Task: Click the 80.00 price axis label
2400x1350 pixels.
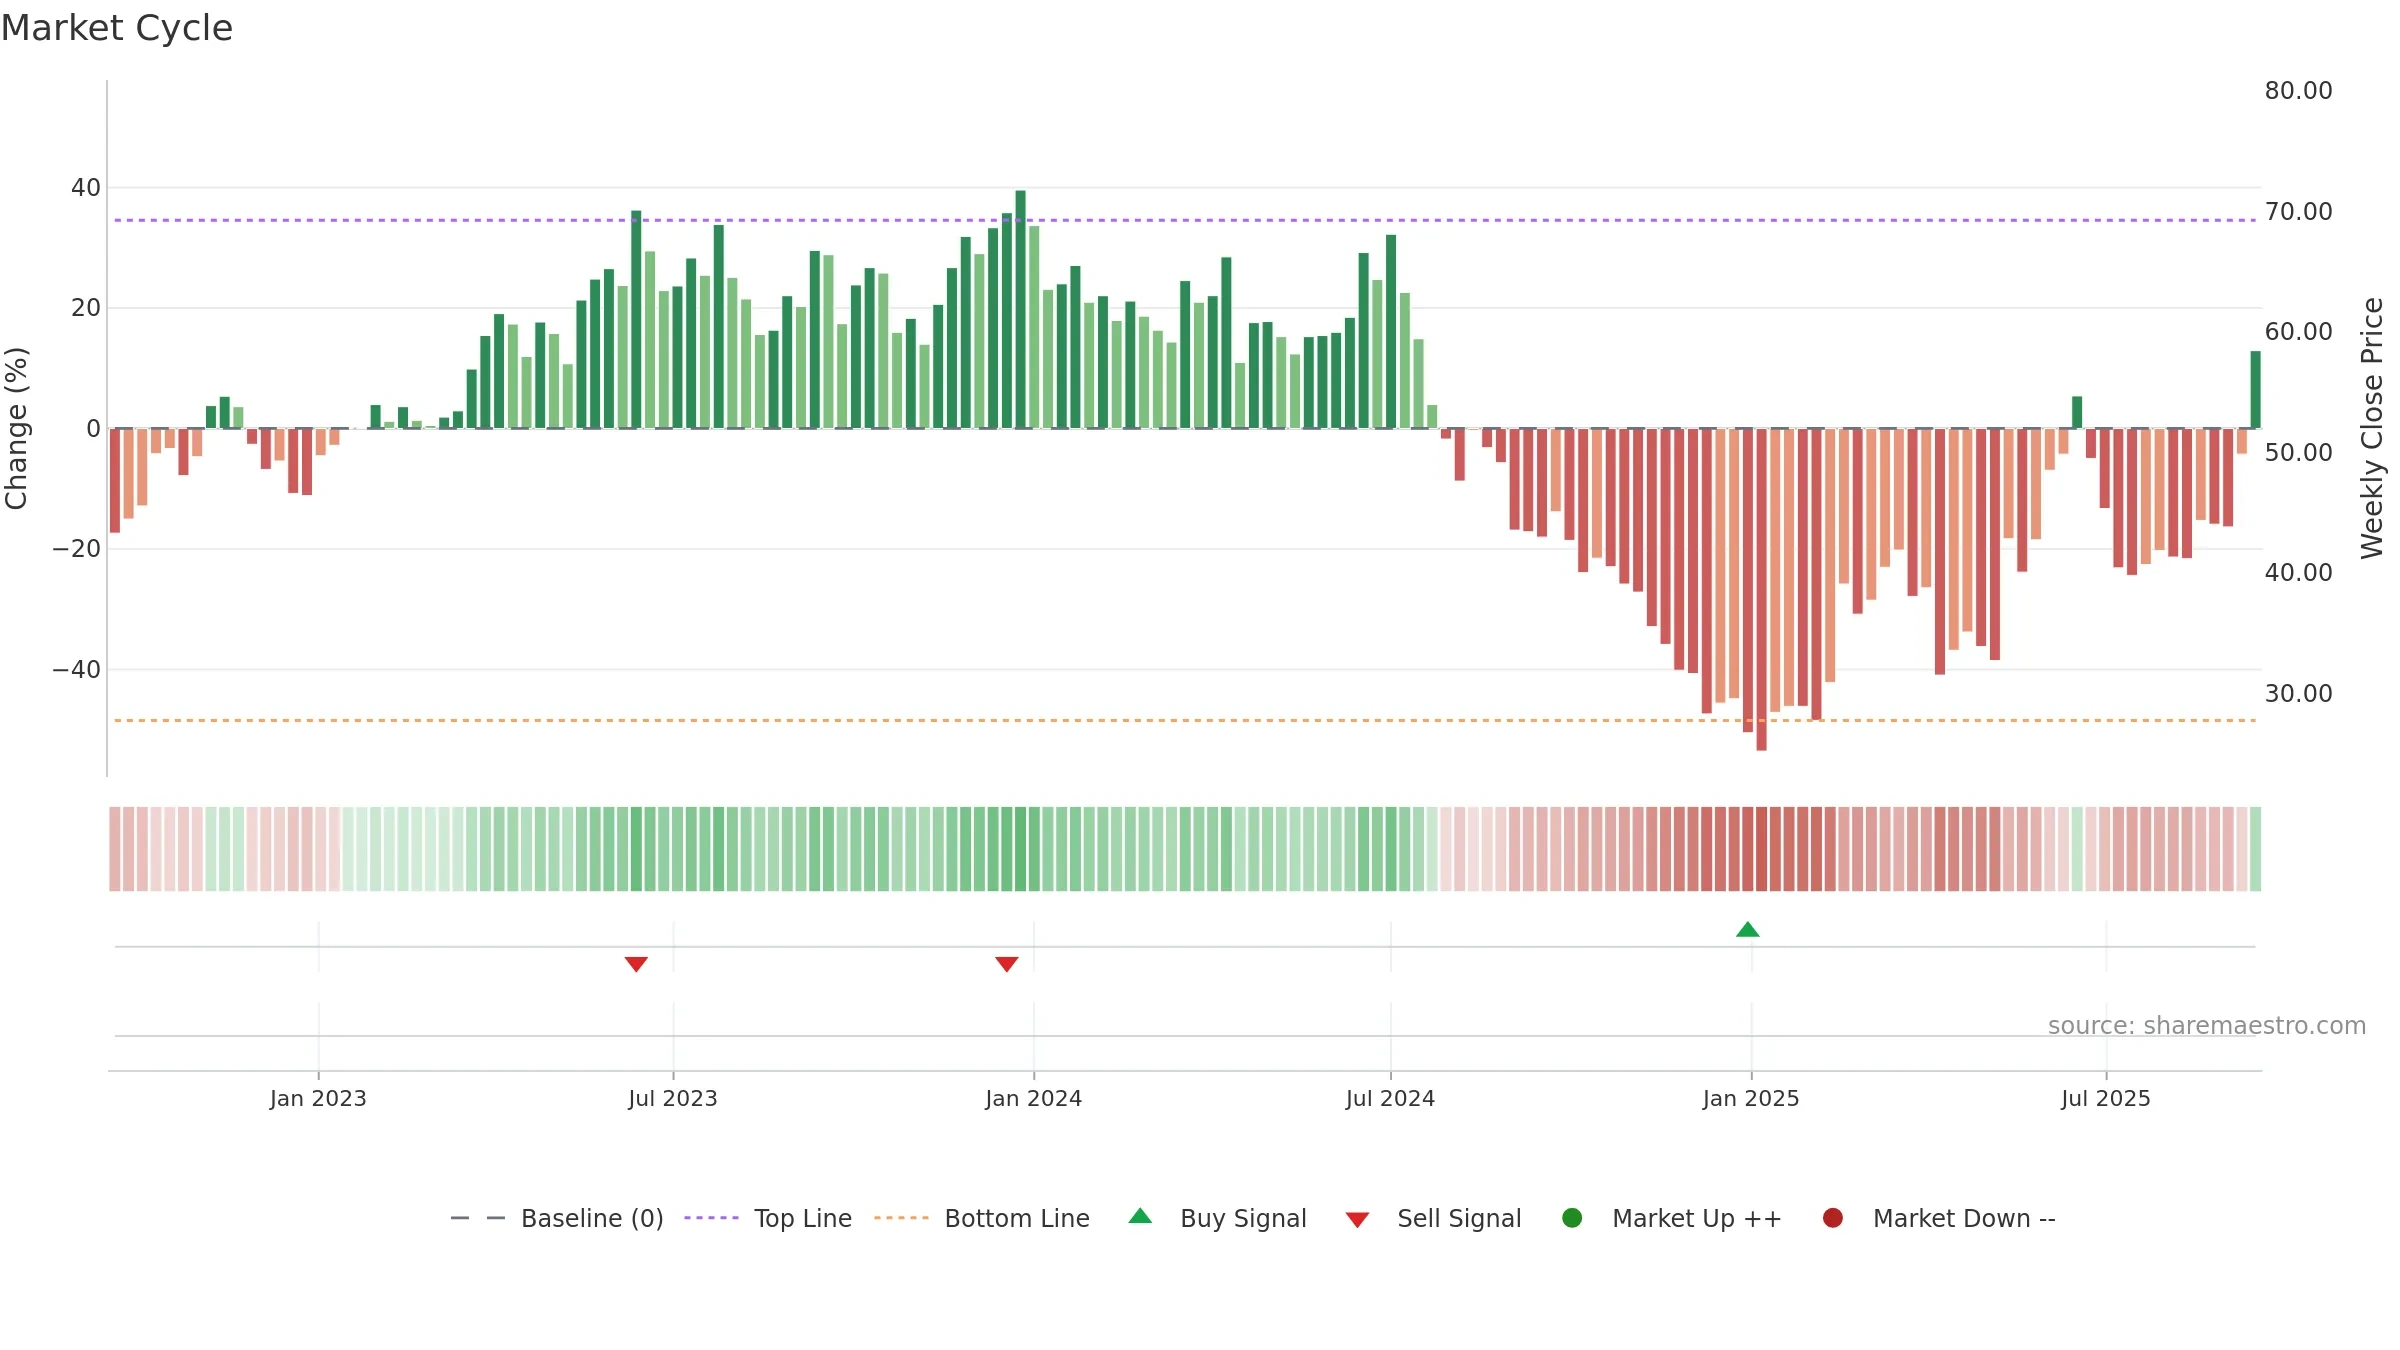Action: (2298, 90)
